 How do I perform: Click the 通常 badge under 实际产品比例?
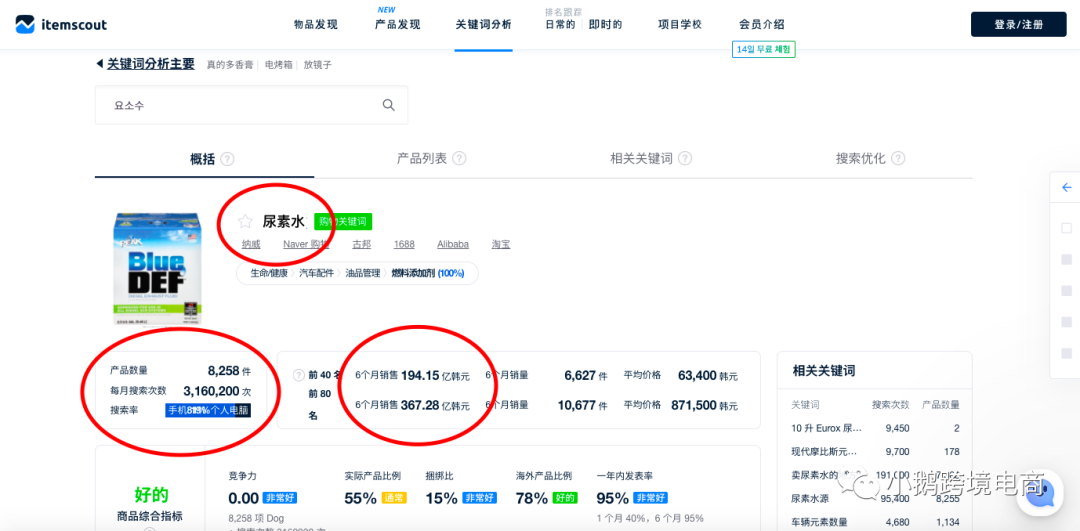click(x=394, y=498)
